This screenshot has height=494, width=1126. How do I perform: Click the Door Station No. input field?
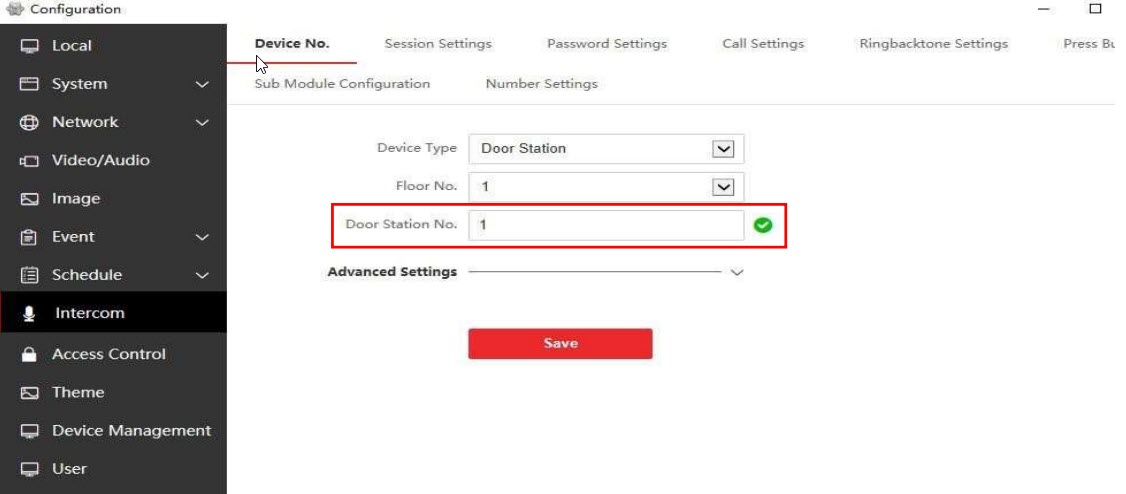[606, 225]
